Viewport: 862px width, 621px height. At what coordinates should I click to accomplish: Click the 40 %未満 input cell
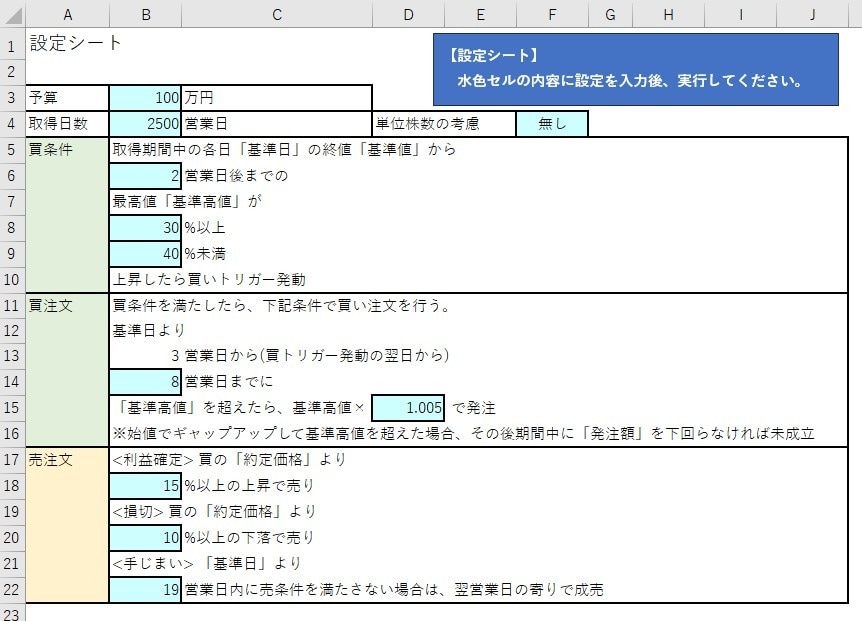[x=146, y=253]
